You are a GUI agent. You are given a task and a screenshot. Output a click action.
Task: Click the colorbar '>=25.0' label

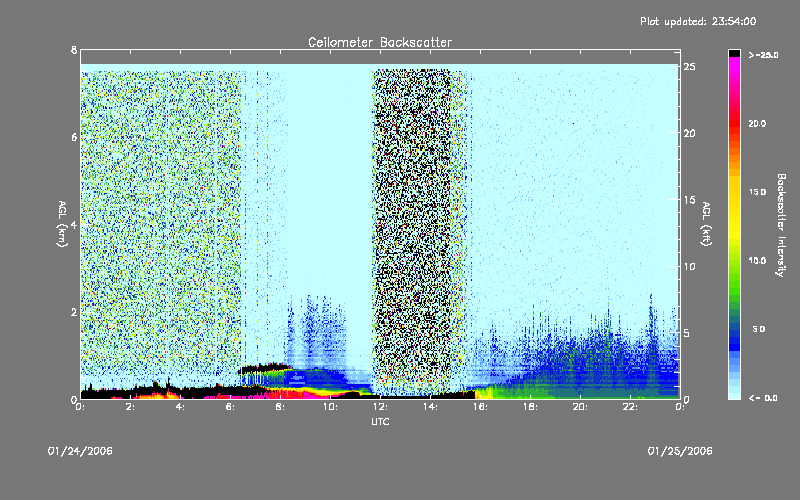763,55
